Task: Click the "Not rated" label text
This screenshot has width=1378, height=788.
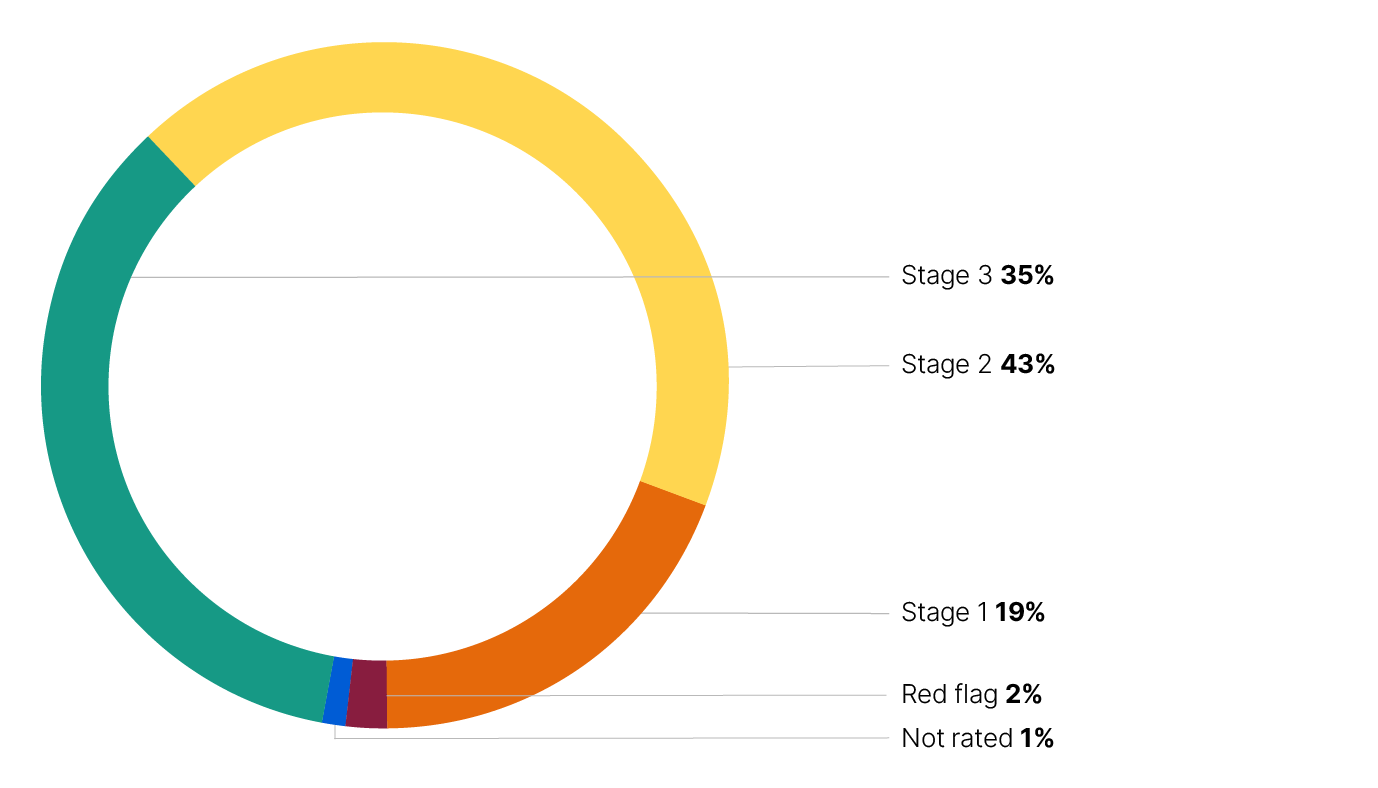Action: tap(957, 739)
